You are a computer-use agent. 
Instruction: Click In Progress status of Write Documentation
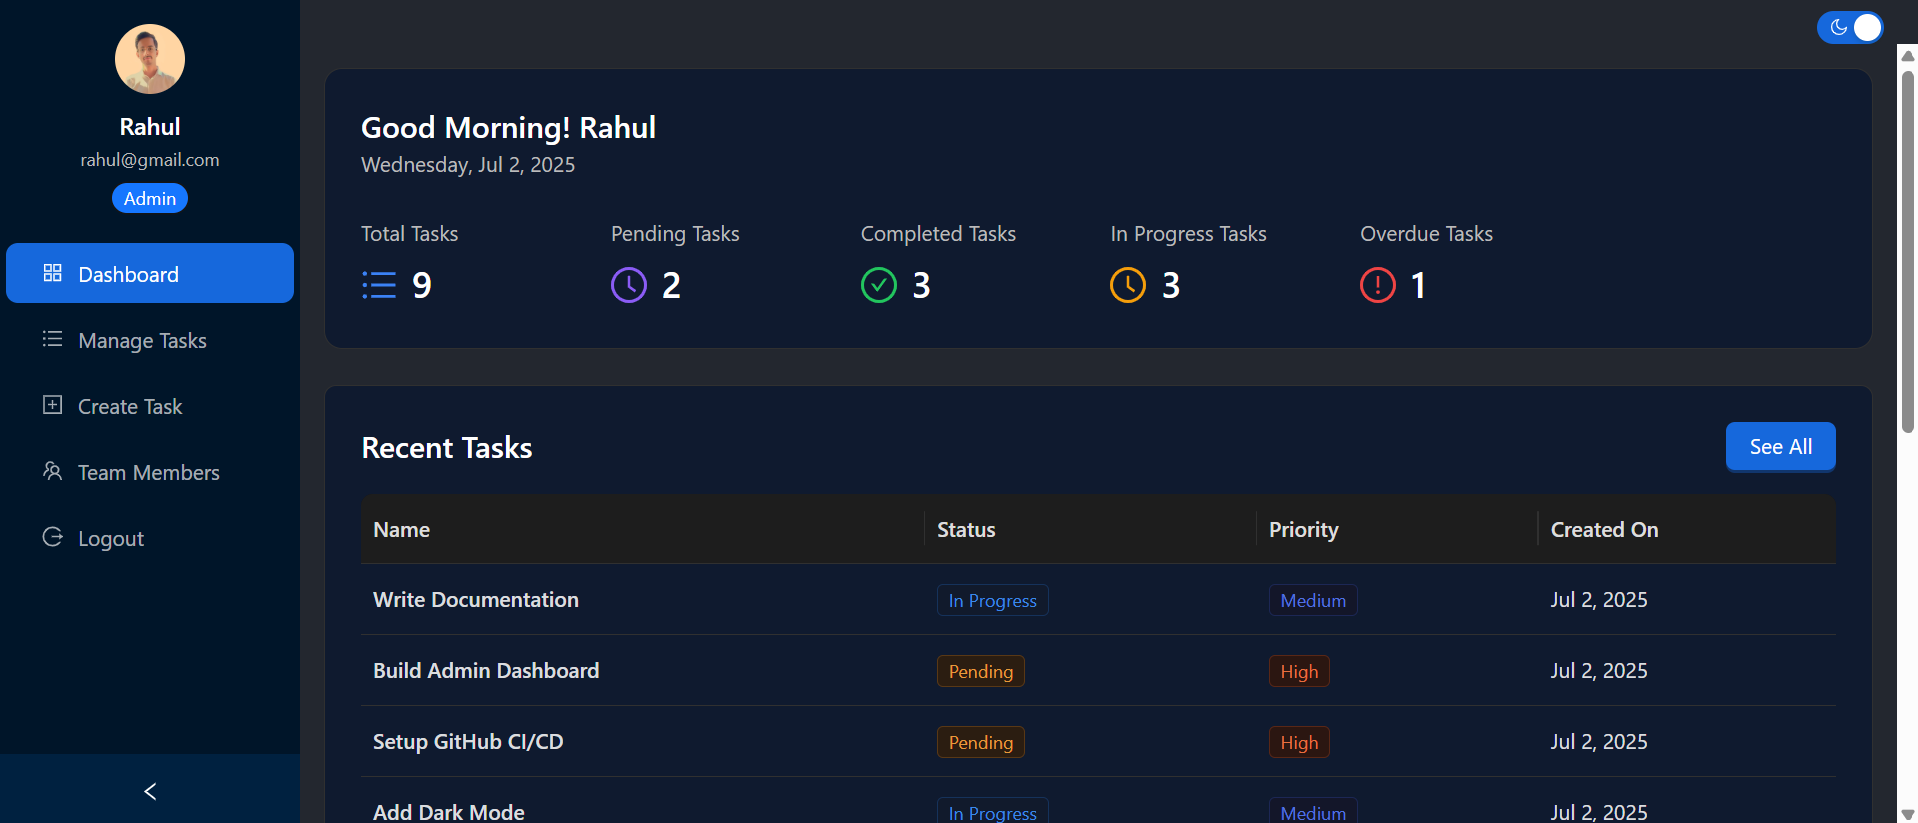pyautogui.click(x=992, y=600)
